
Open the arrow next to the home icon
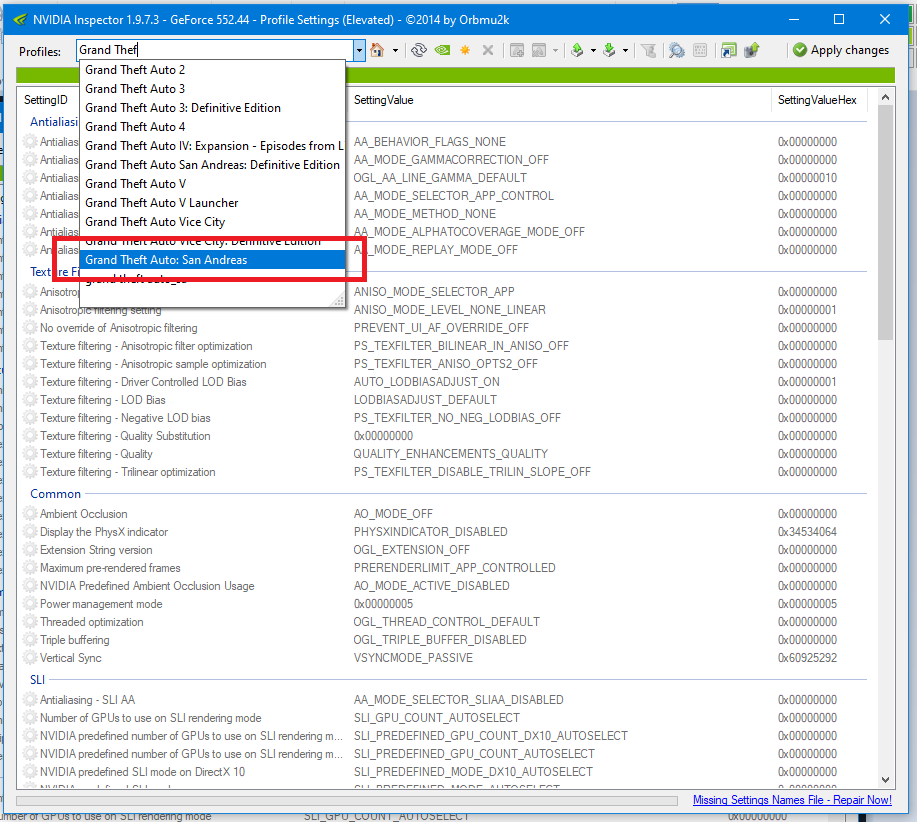[x=395, y=51]
